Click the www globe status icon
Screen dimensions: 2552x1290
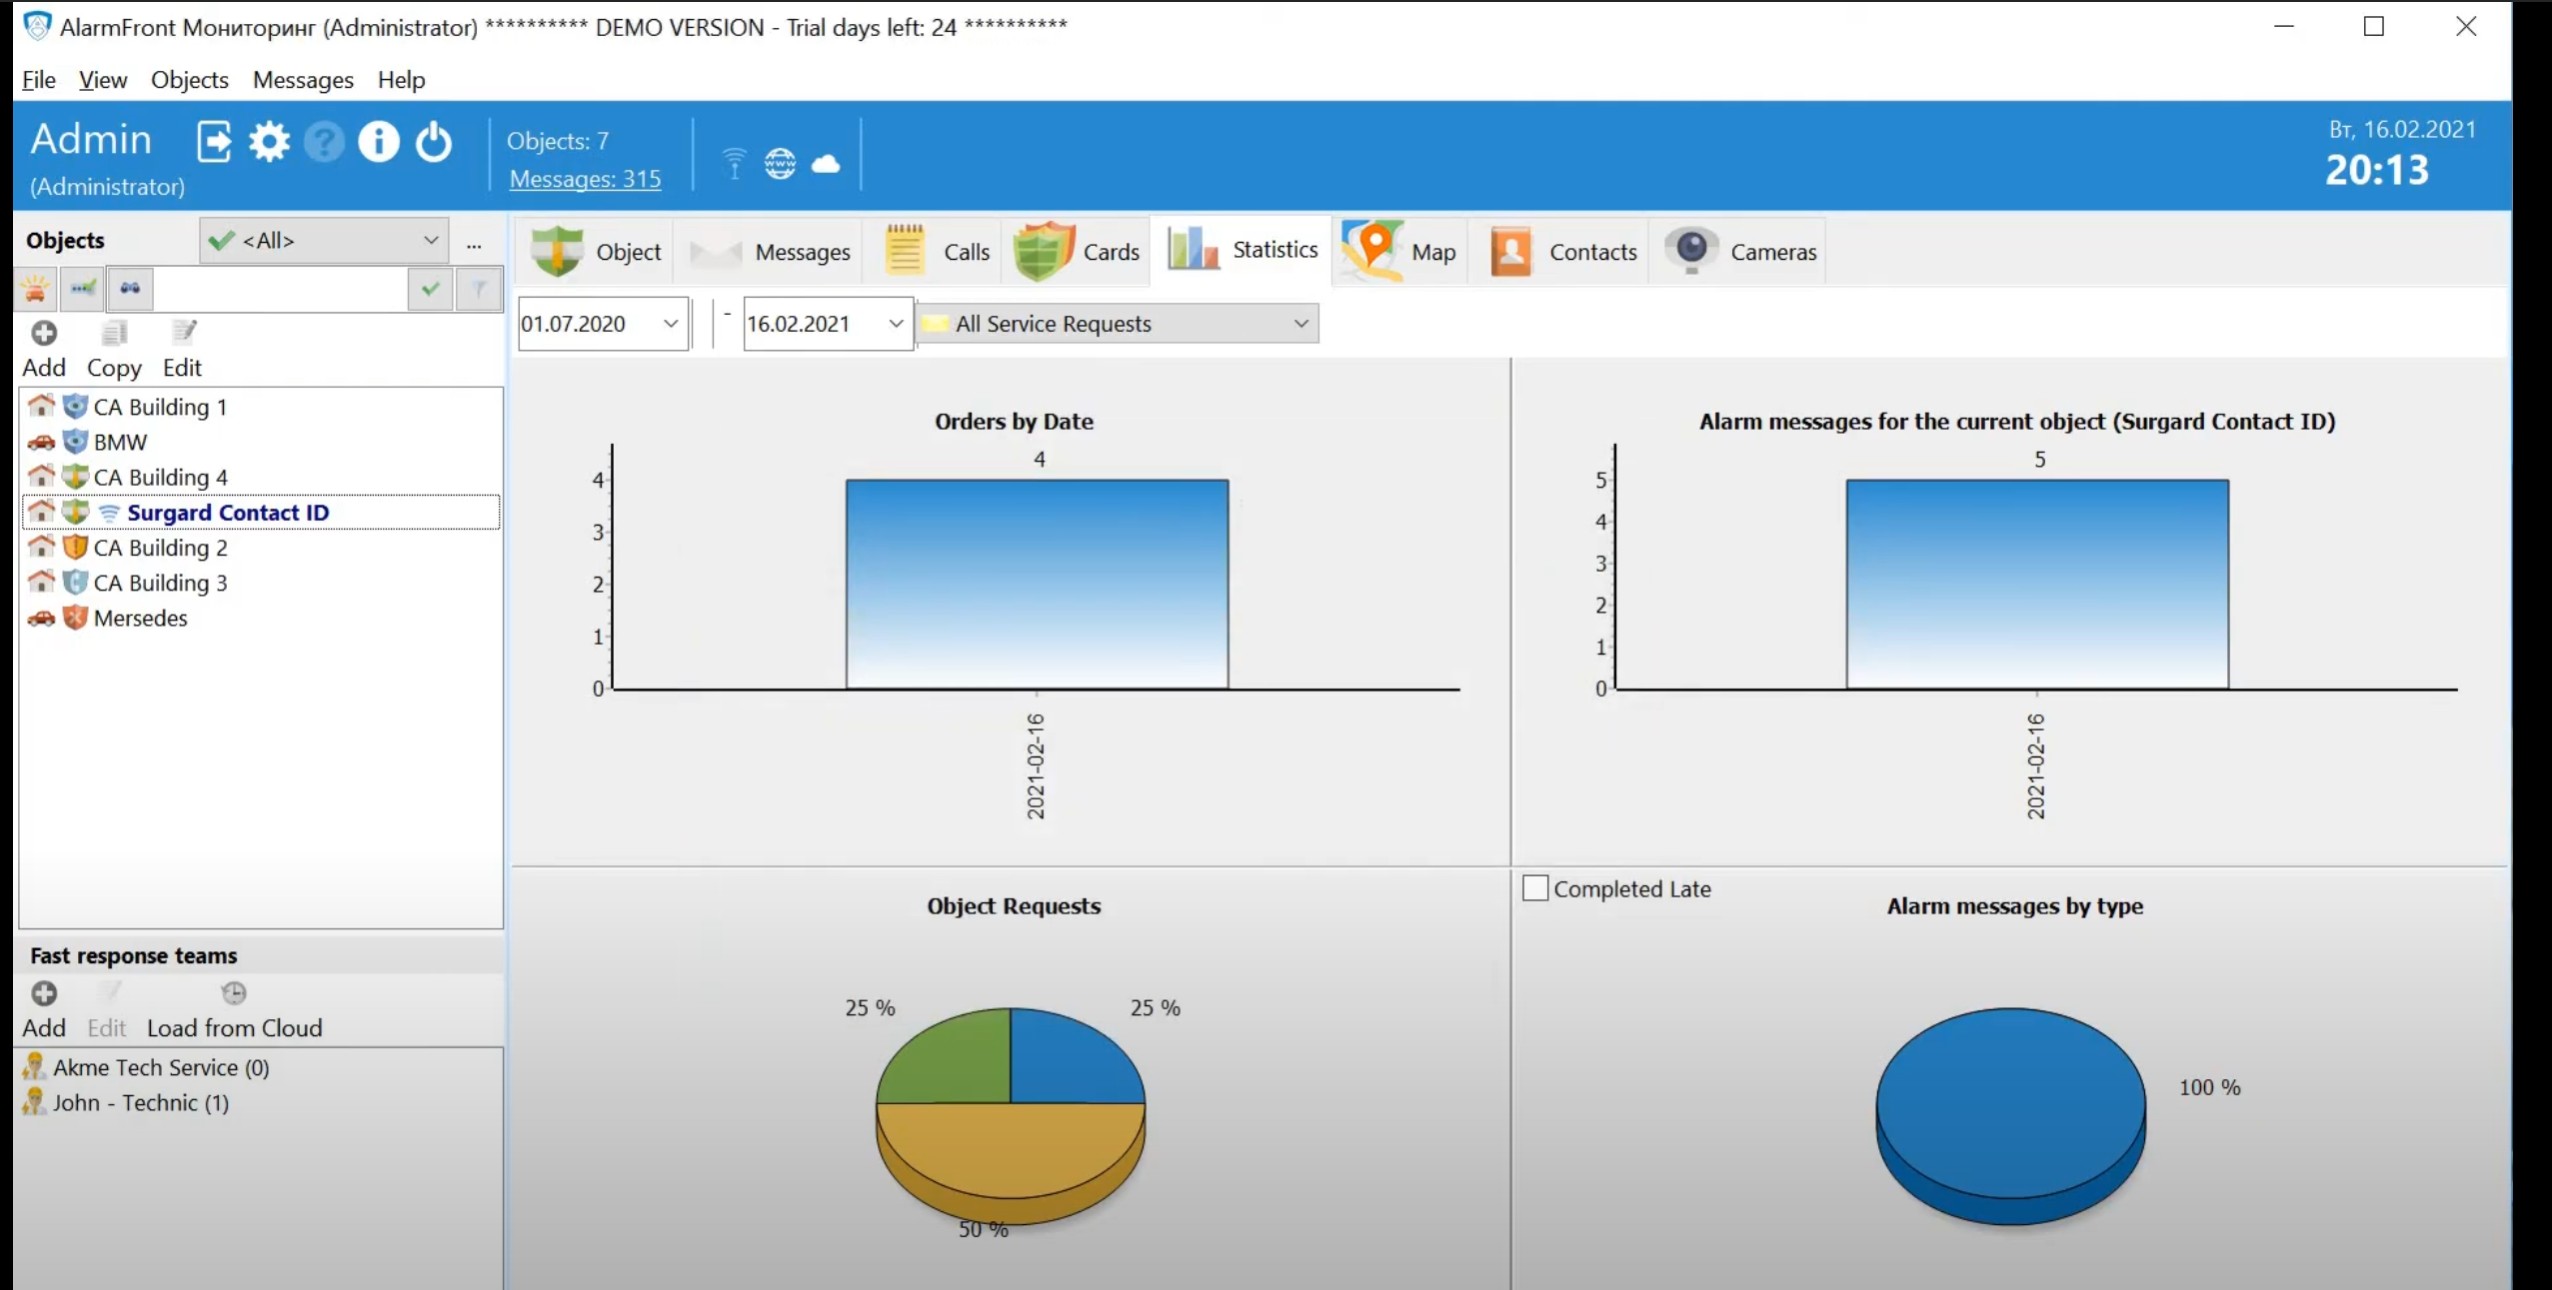coord(780,163)
